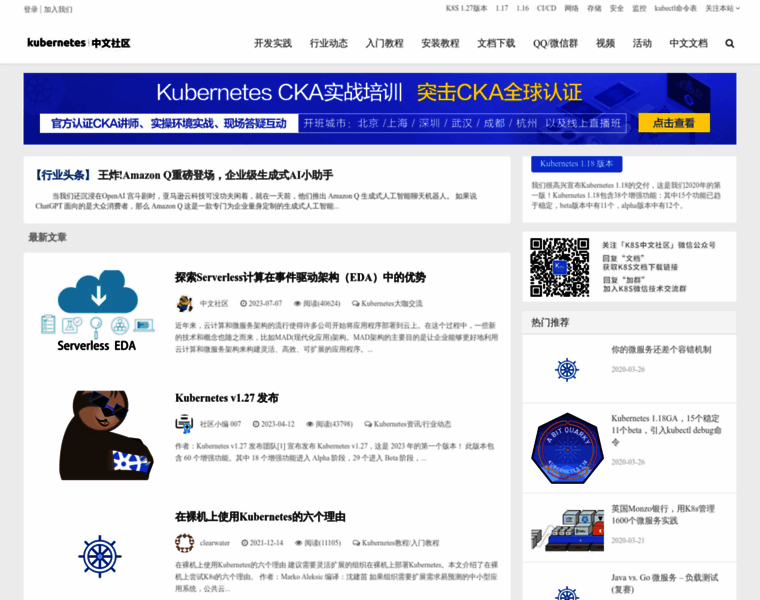760x600 pixels.
Task: Open 活动 menu item
Action: tap(642, 44)
